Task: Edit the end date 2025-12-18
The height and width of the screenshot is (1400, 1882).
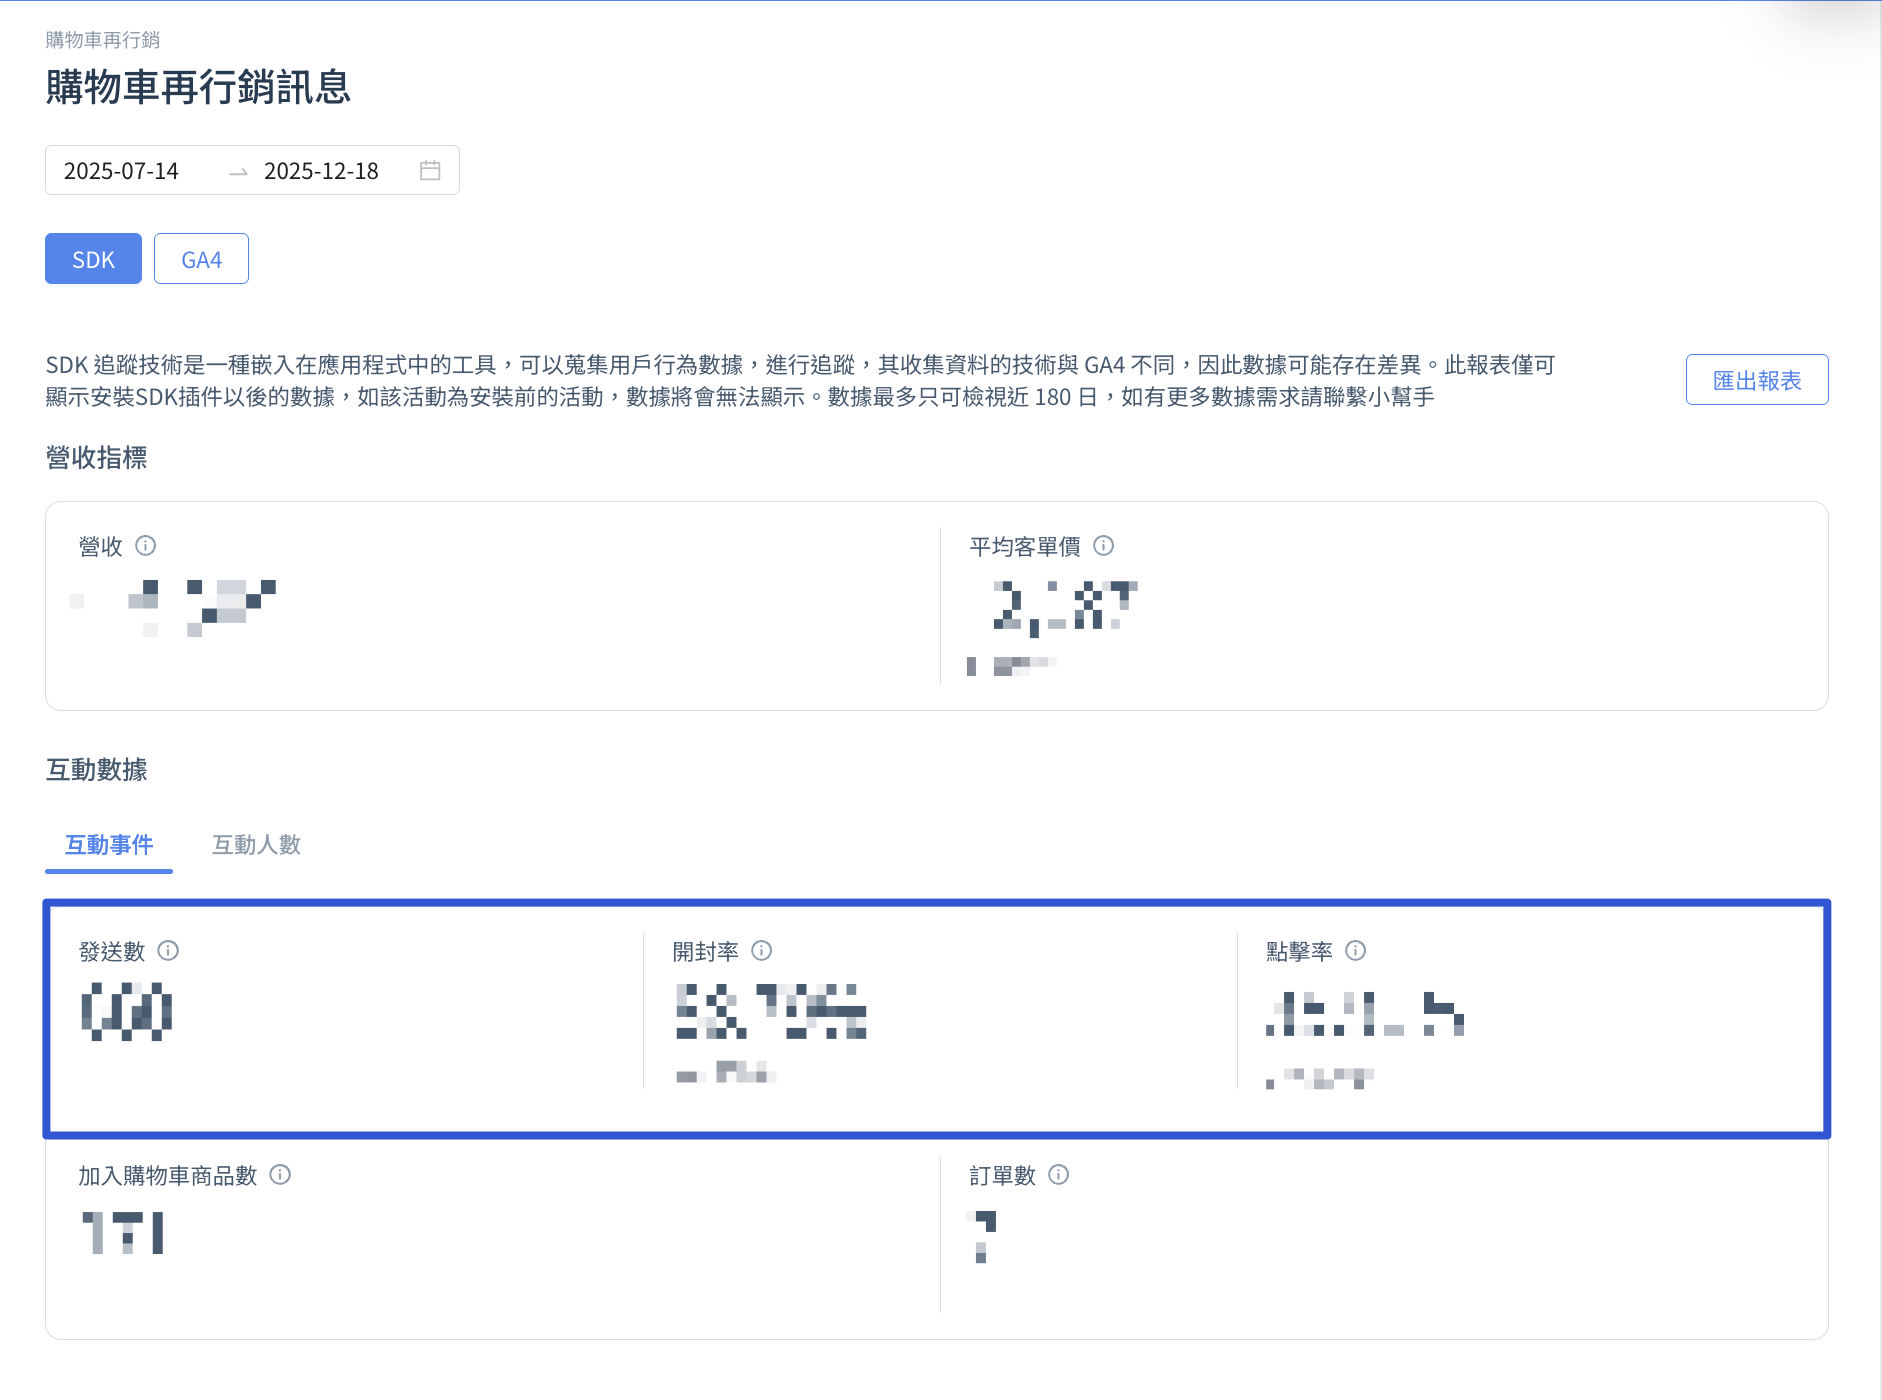Action: click(x=321, y=171)
